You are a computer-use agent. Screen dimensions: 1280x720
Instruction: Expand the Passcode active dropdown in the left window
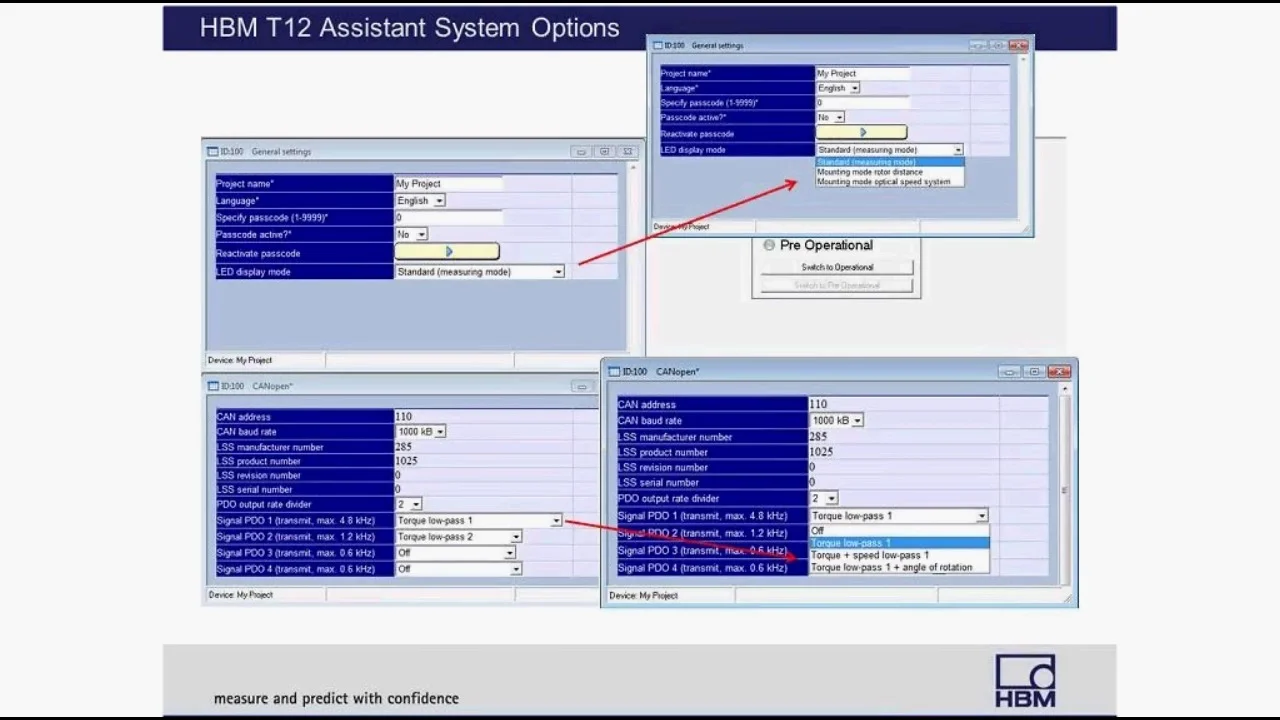pos(421,235)
